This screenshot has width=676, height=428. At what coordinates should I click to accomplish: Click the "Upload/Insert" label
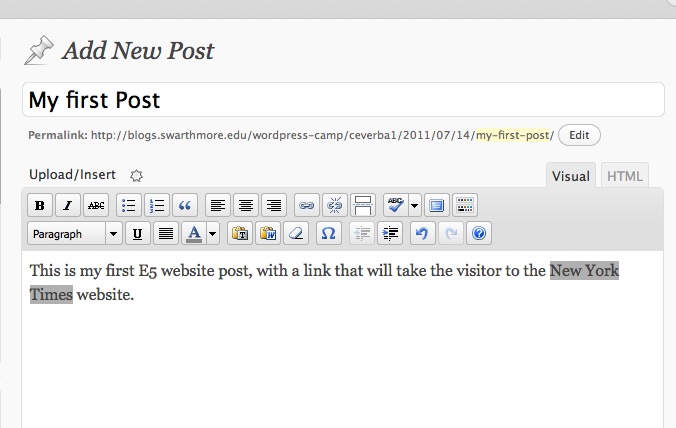[72, 175]
